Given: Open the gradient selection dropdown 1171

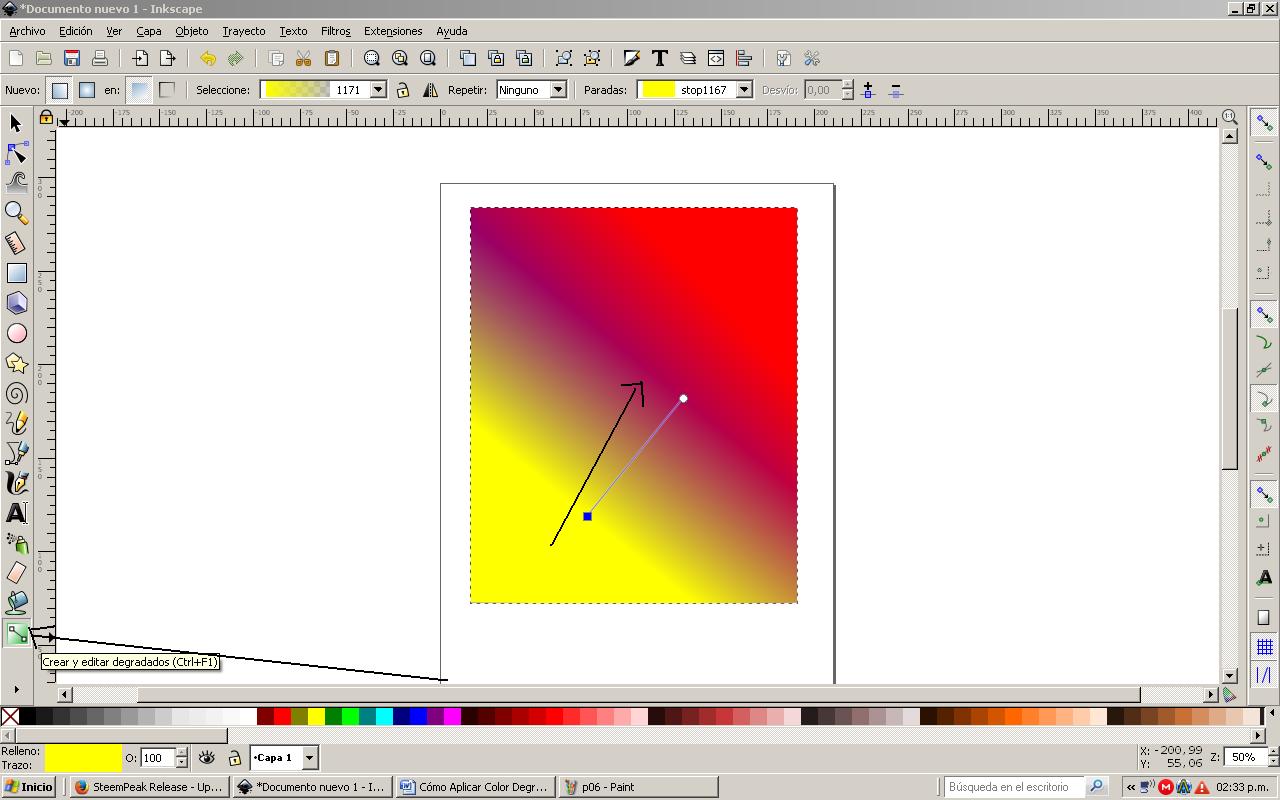Looking at the screenshot, I should (x=378, y=90).
